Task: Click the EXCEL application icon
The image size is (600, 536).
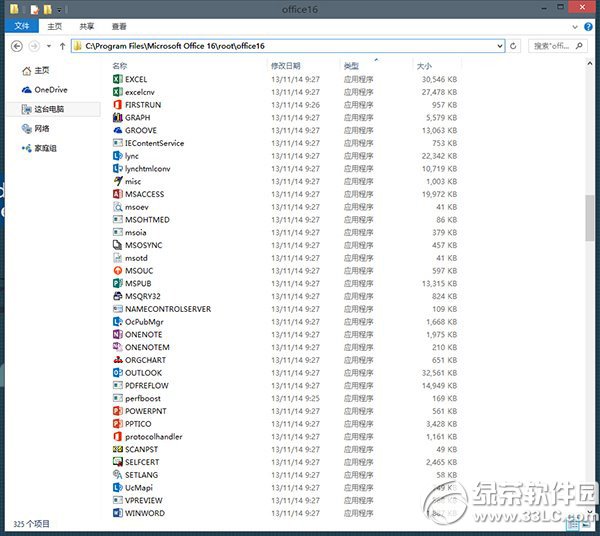Action: tap(117, 79)
